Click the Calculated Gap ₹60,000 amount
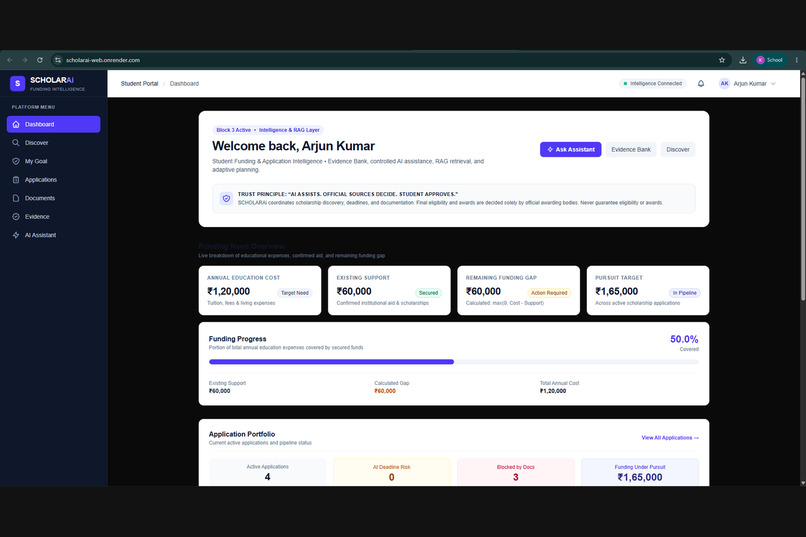The width and height of the screenshot is (806, 537). tap(385, 391)
